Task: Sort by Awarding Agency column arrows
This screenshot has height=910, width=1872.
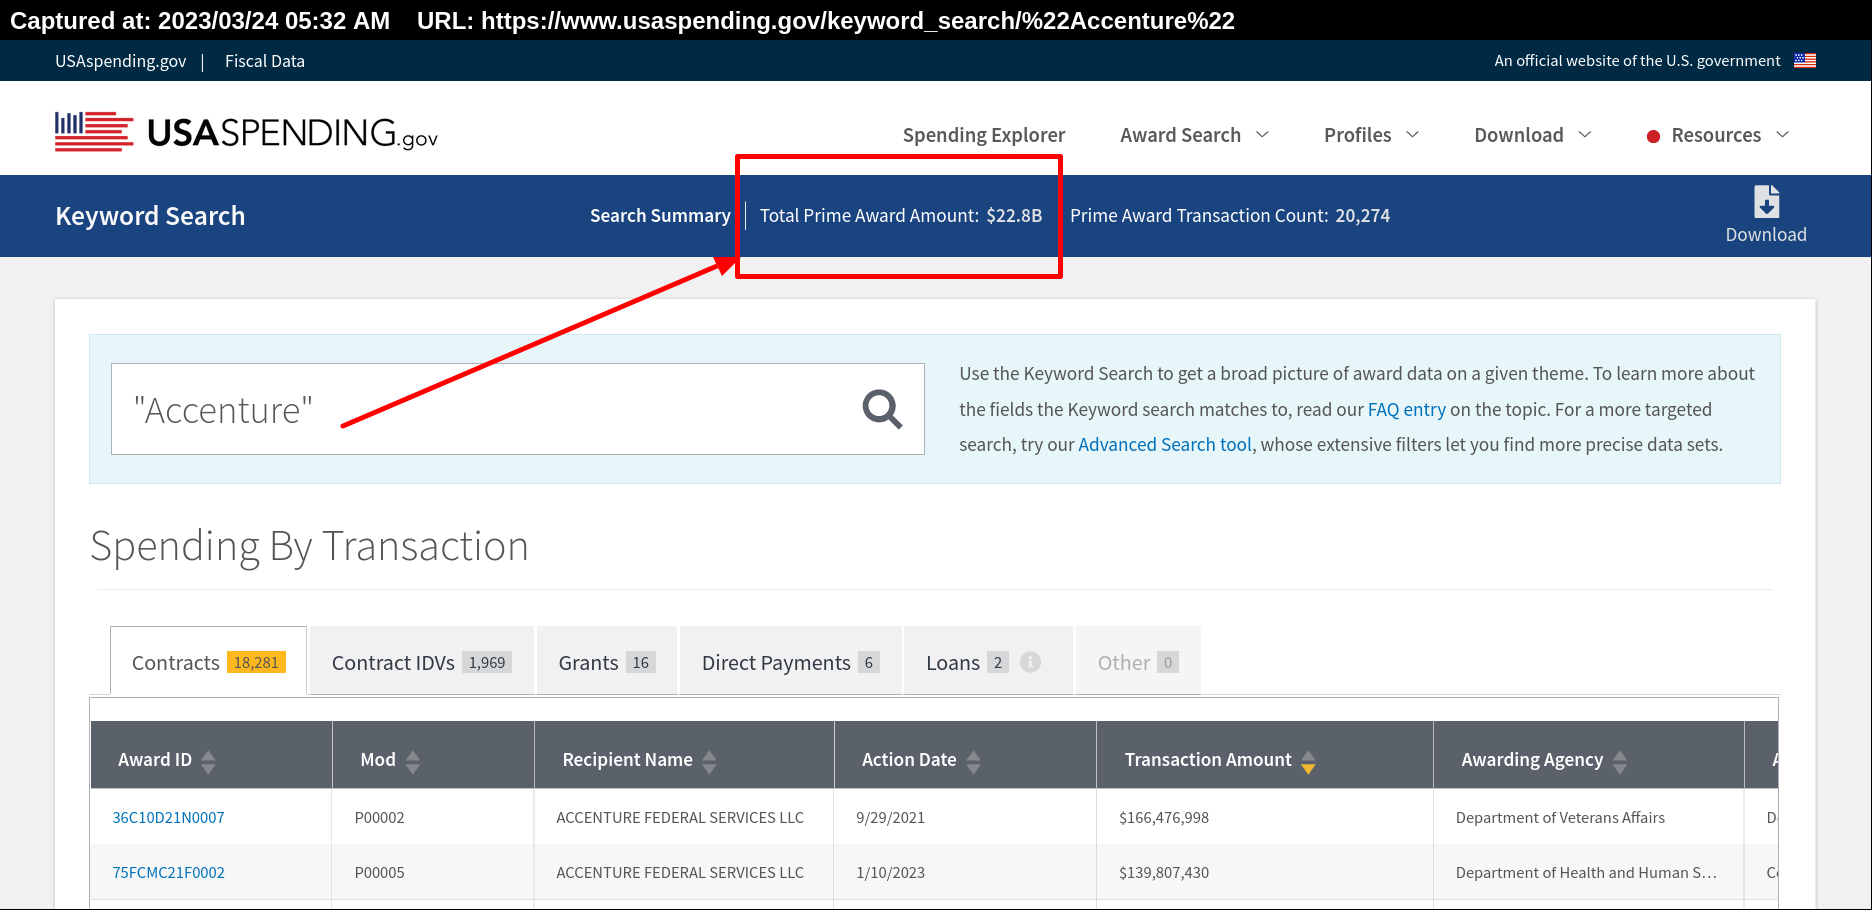Action: point(1620,762)
